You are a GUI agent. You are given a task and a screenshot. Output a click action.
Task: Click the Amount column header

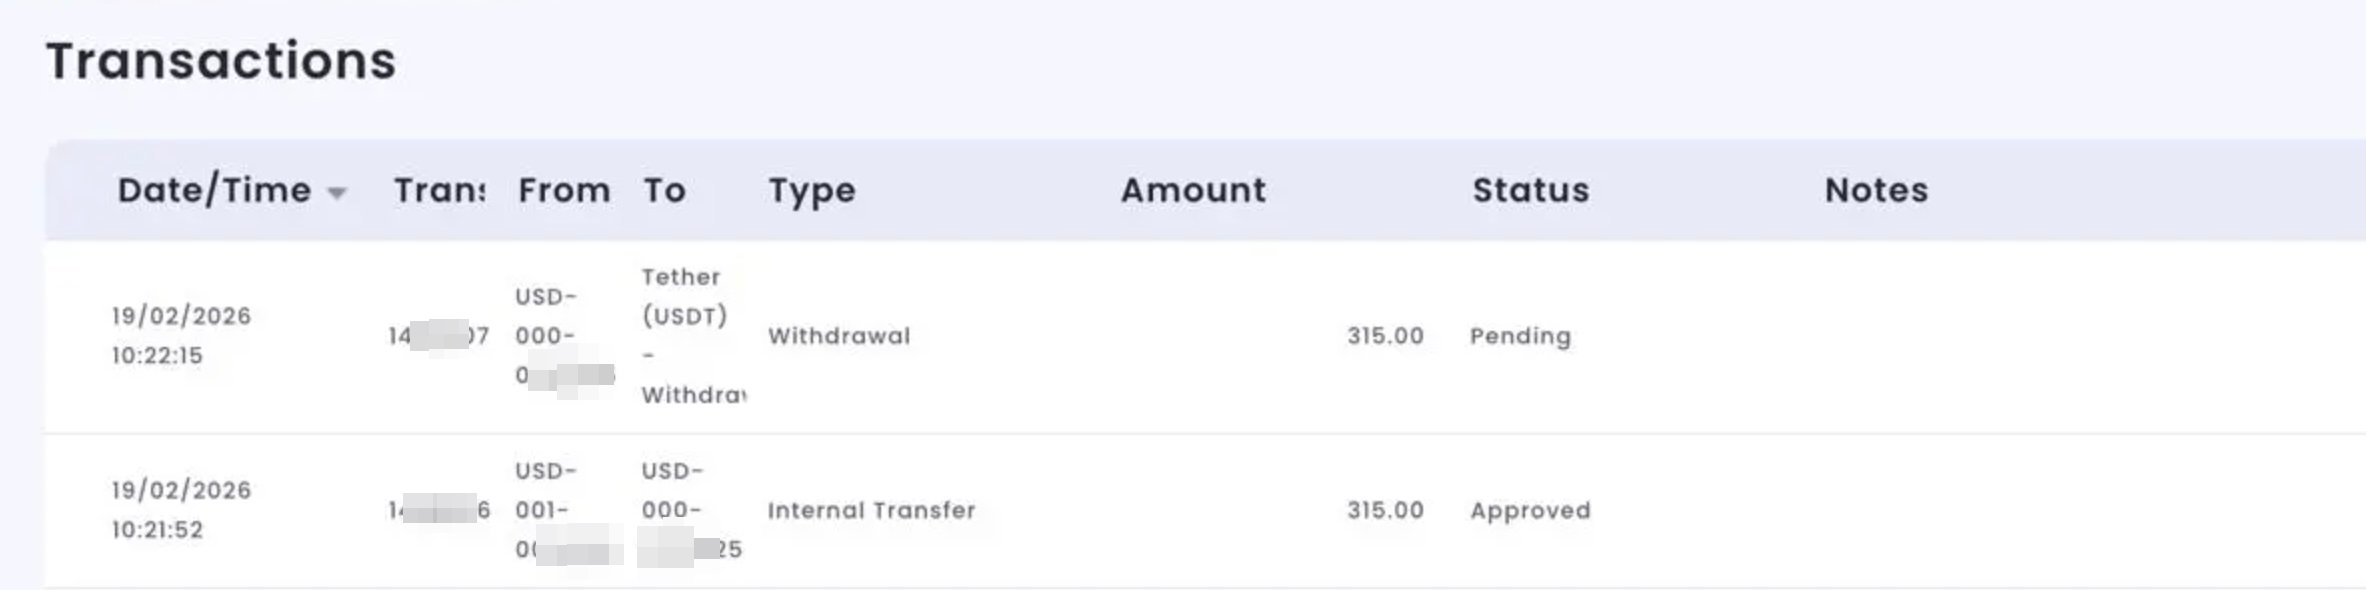coord(1192,190)
